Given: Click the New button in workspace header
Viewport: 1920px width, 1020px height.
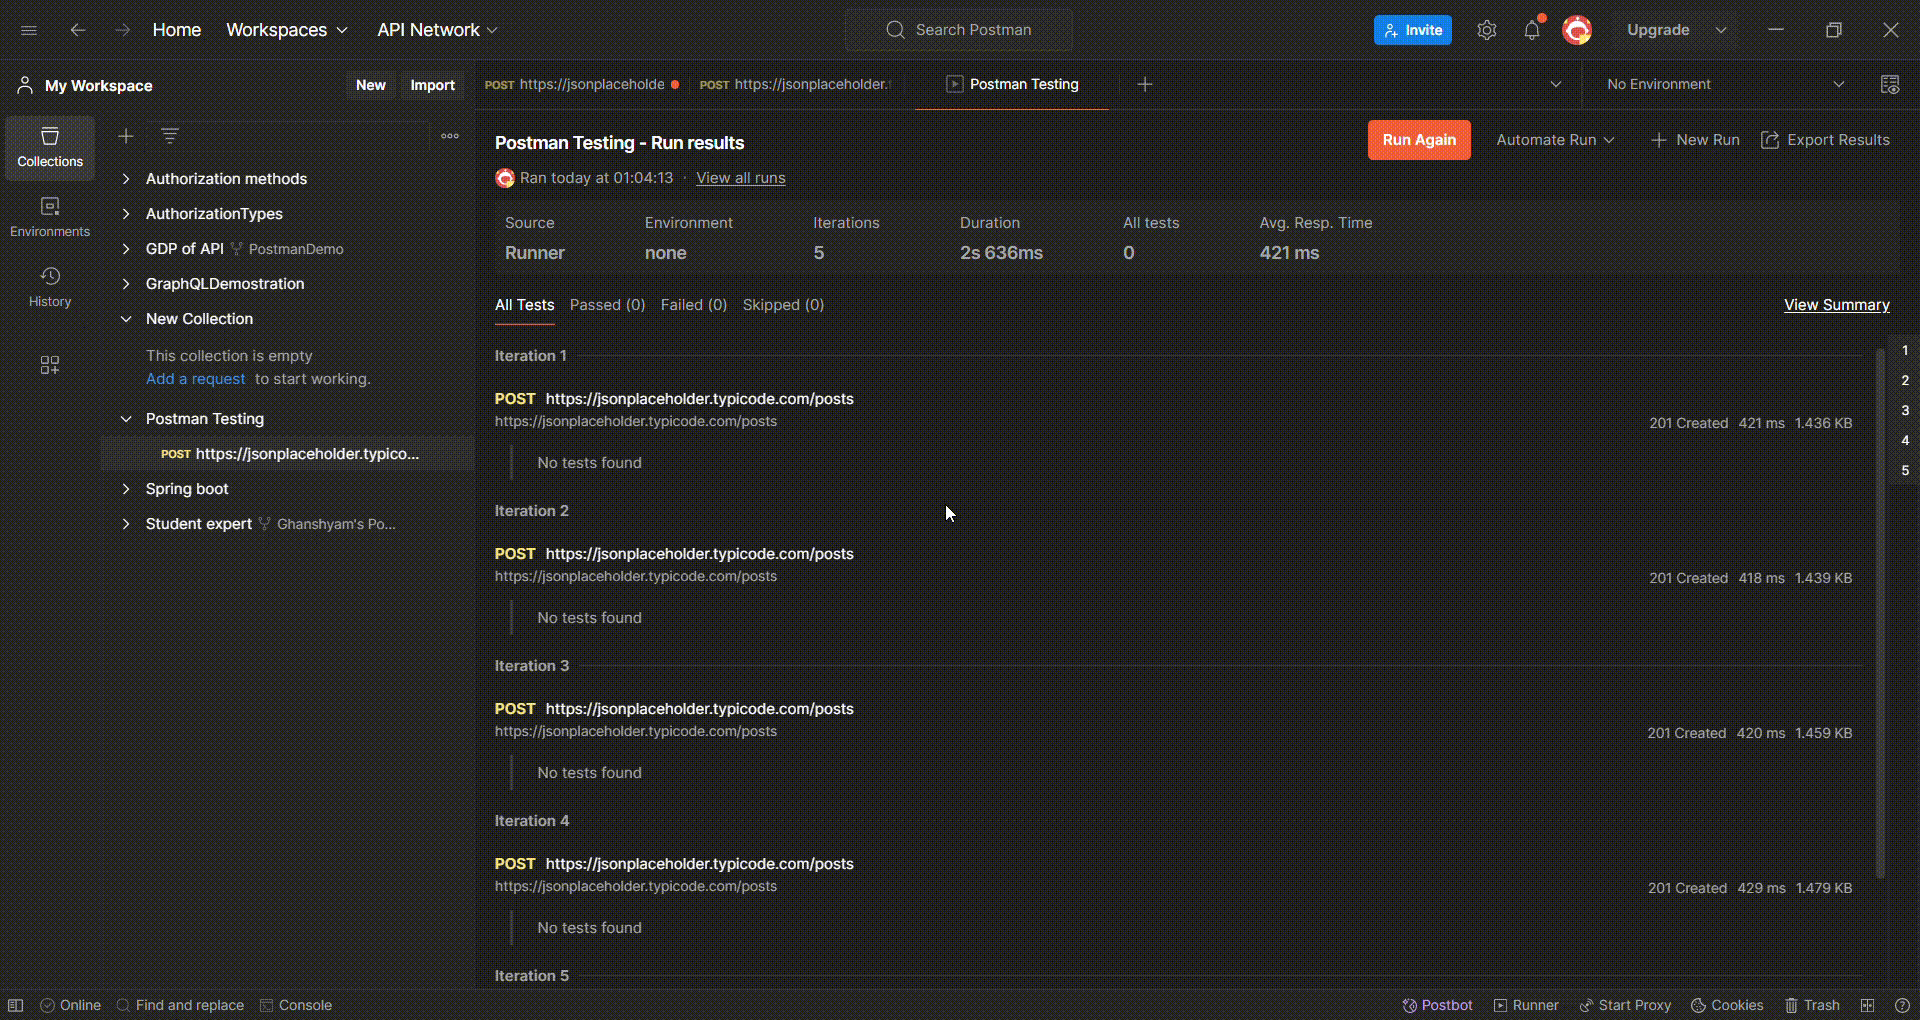Looking at the screenshot, I should tap(371, 85).
